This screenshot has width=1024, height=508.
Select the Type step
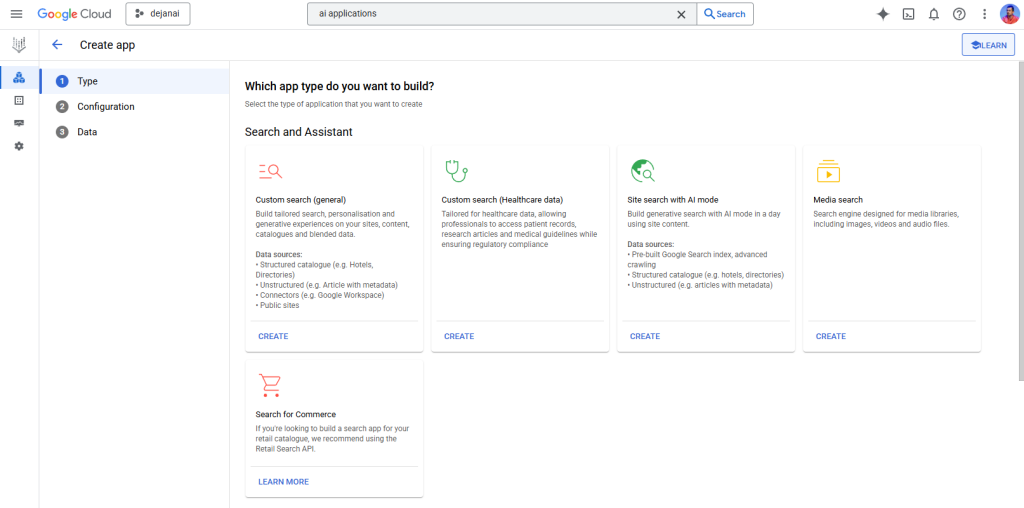tap(87, 81)
